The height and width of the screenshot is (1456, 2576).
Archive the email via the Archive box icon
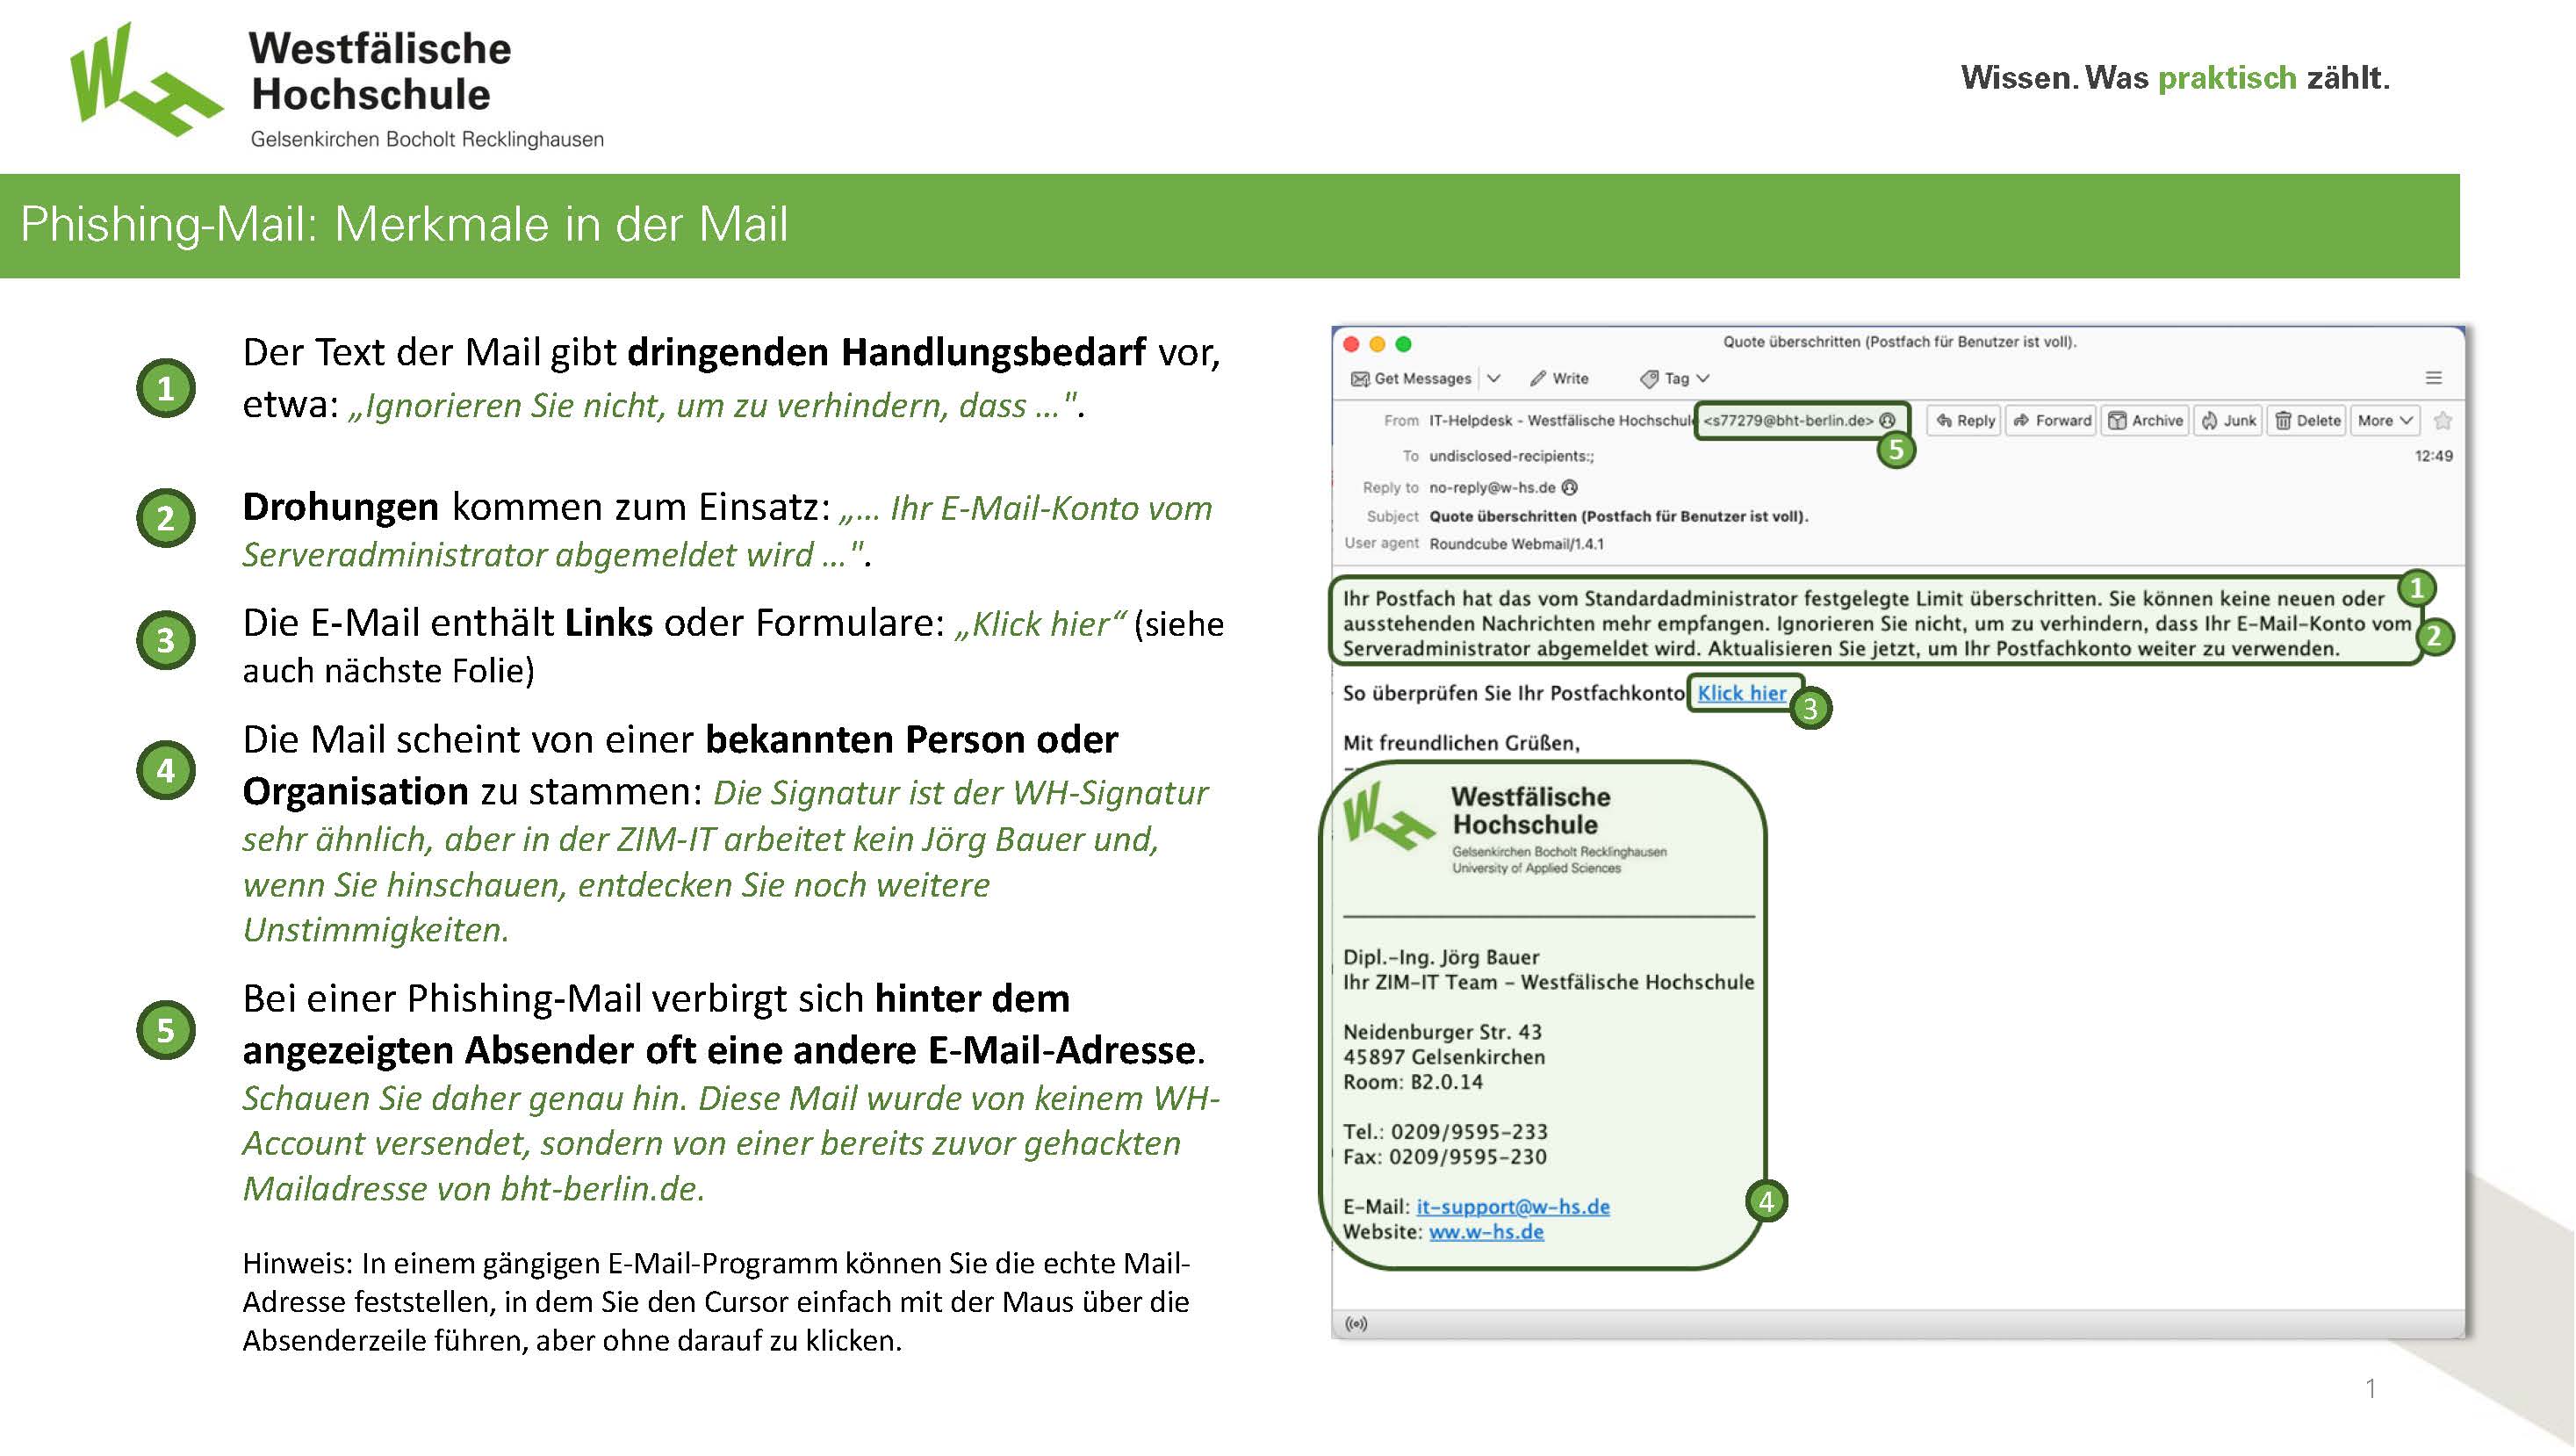[x=2119, y=420]
